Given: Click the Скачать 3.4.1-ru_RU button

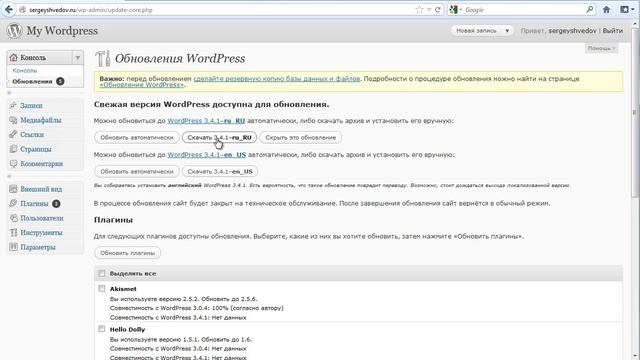Looking at the screenshot, I should click(219, 138).
